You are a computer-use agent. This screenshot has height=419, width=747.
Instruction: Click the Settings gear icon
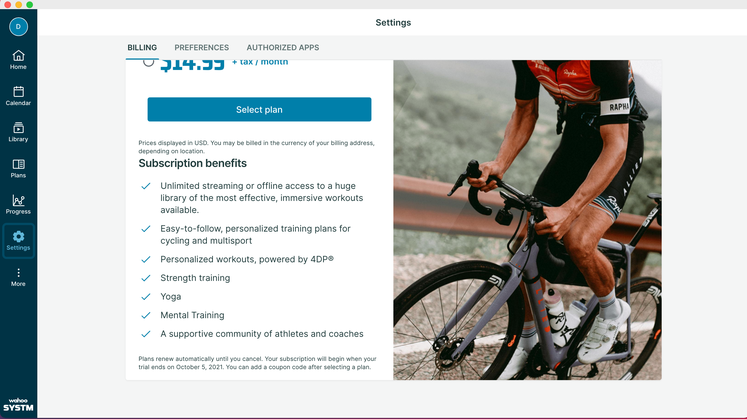coord(19,237)
